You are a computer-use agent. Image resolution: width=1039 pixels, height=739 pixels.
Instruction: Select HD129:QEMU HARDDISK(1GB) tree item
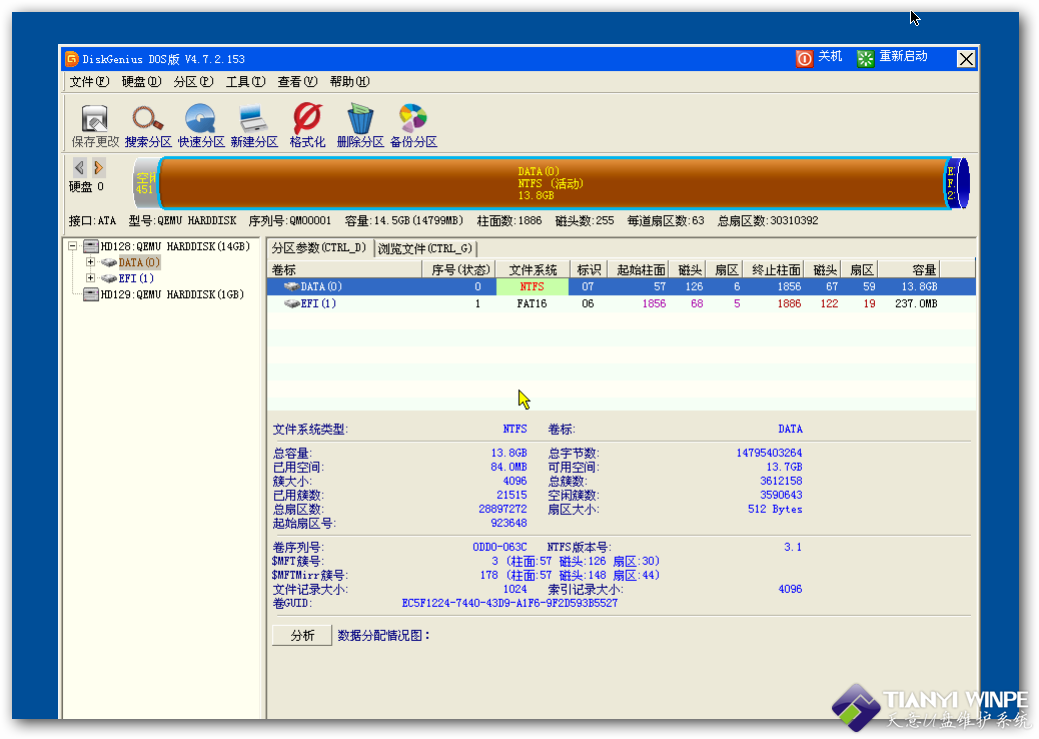pyautogui.click(x=172, y=294)
